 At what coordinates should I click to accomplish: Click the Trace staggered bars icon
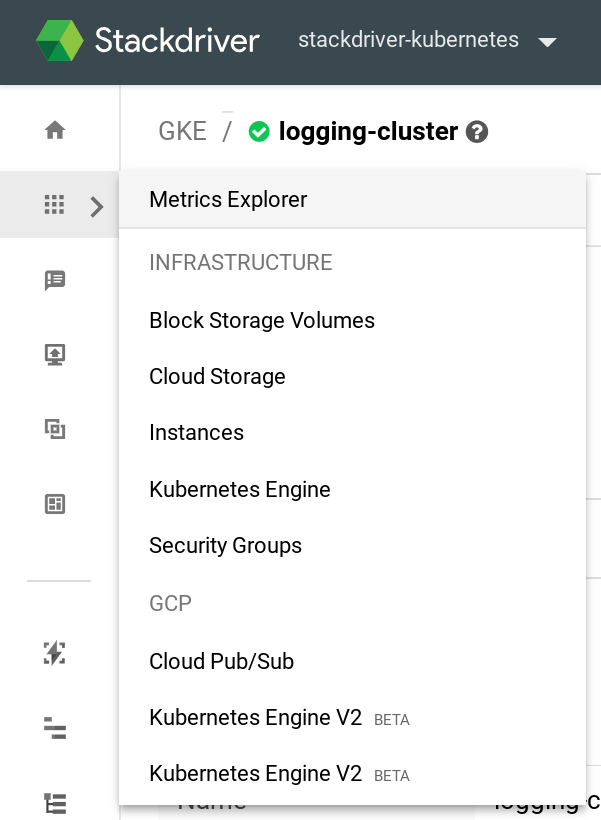(55, 728)
